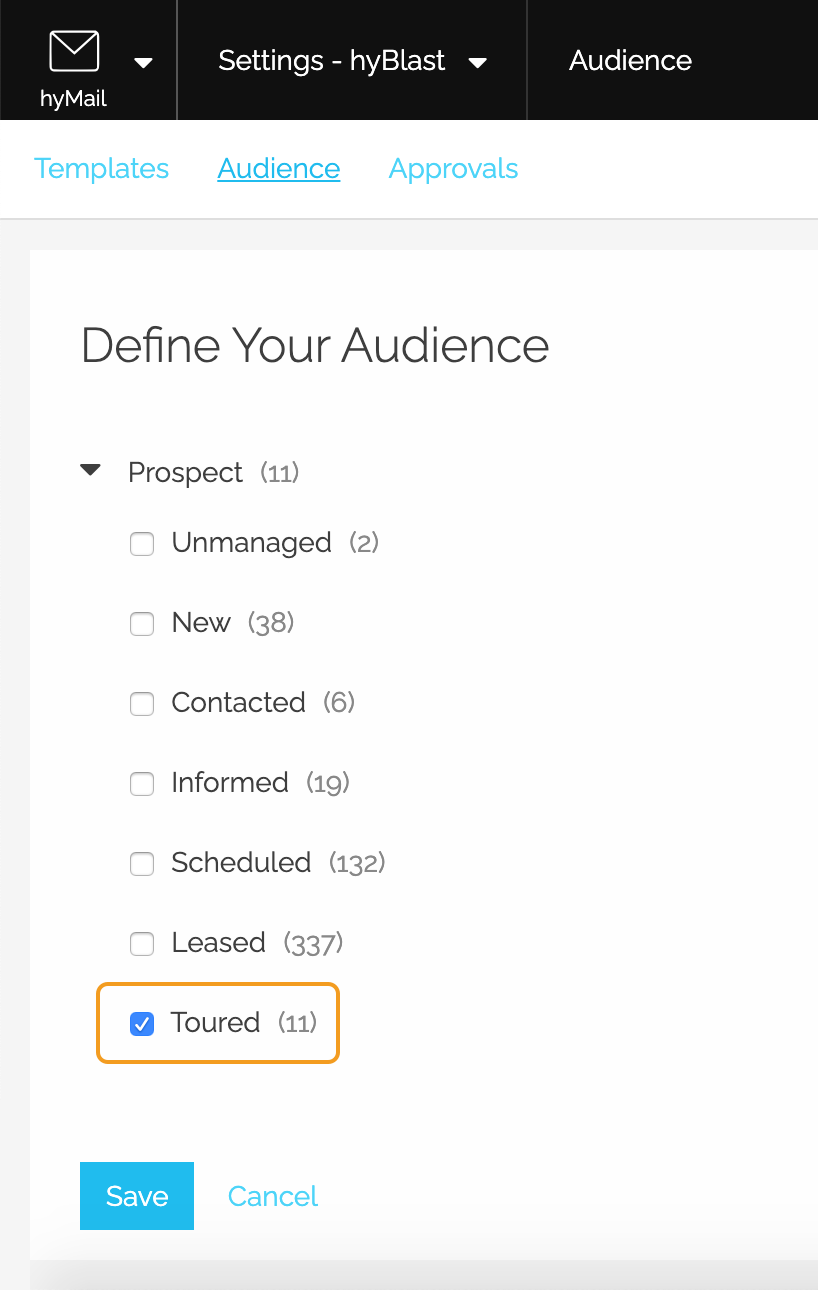Click the hyMail envelope icon

tap(74, 51)
